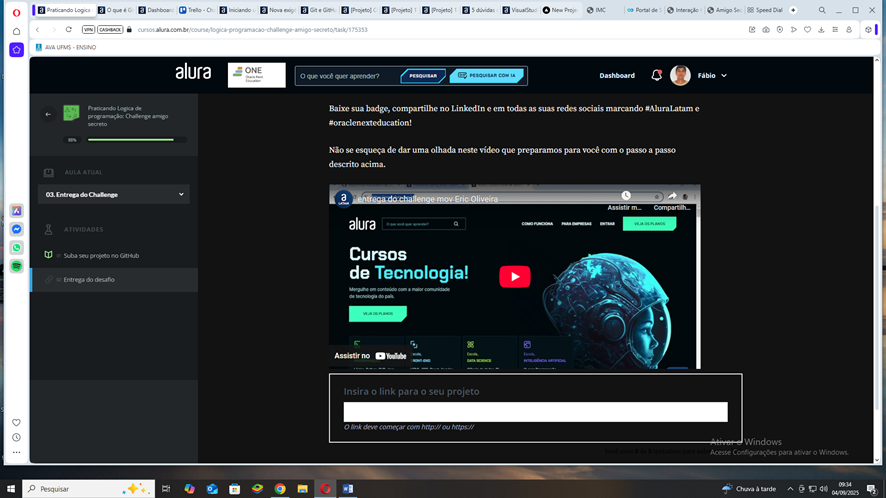Click the Alura logo
886x498 pixels.
tap(193, 72)
